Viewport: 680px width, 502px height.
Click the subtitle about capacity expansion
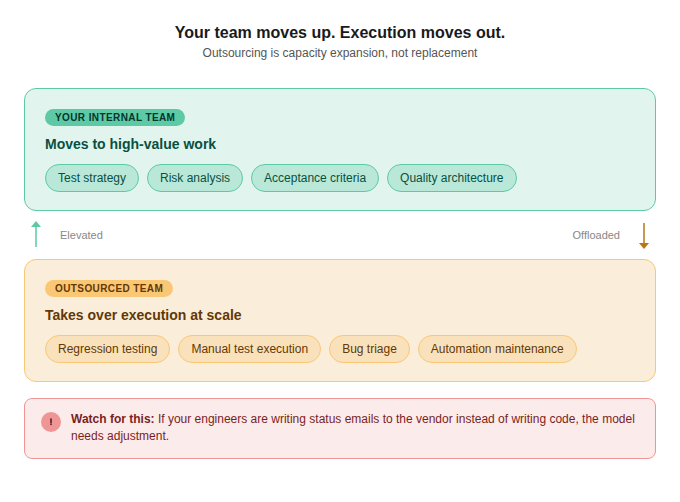pyautogui.click(x=340, y=53)
